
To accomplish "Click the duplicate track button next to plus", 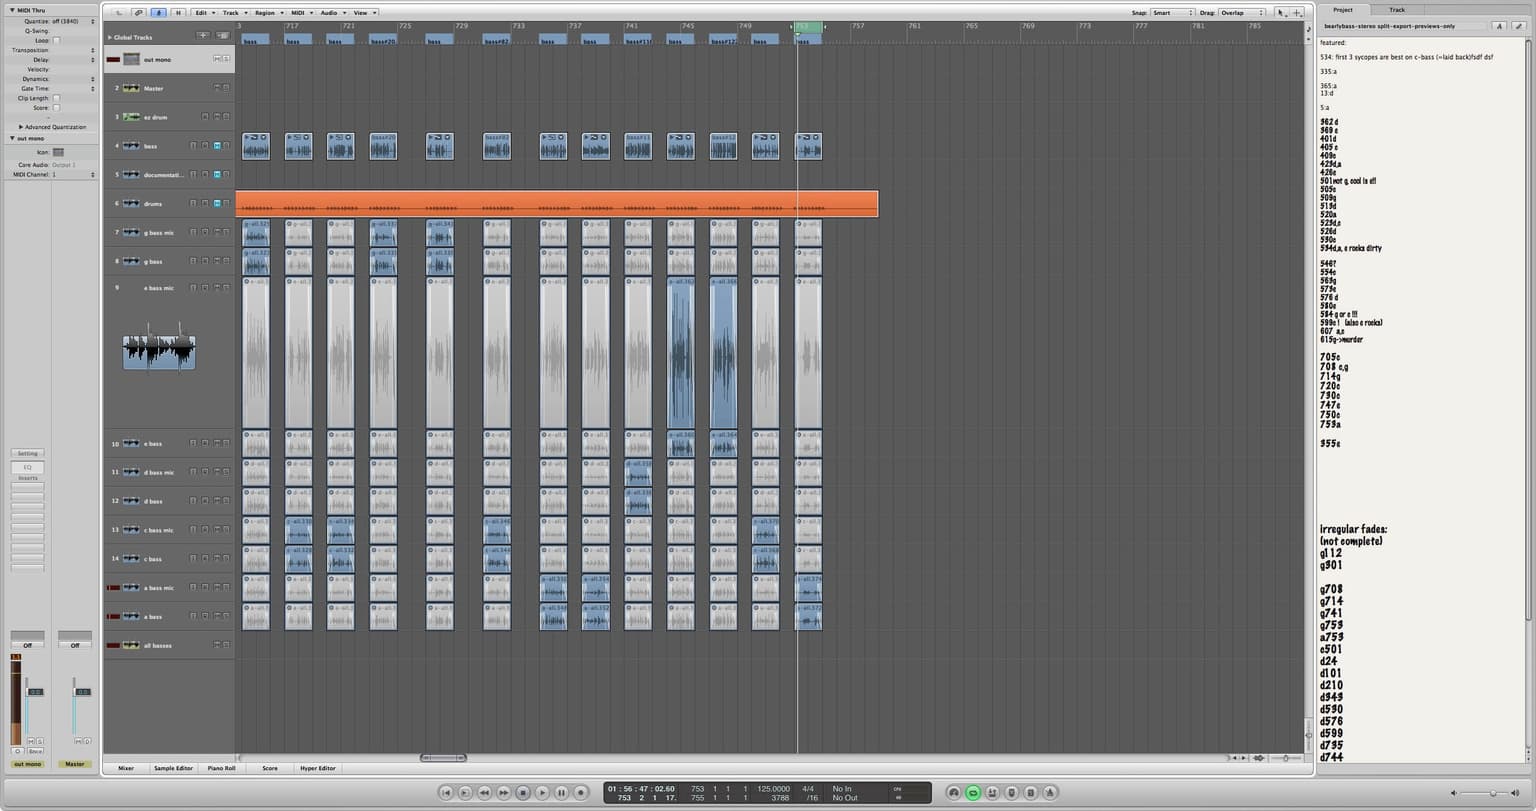I will [222, 36].
